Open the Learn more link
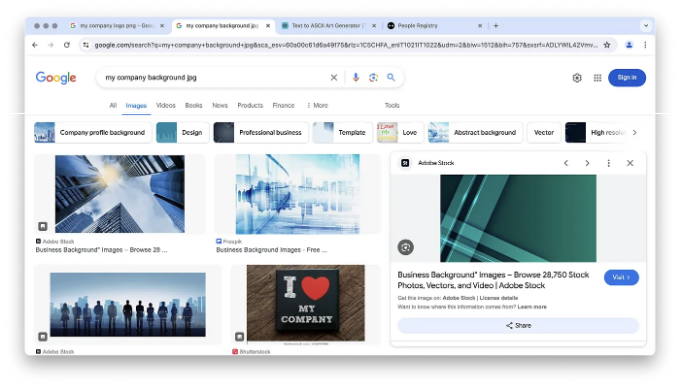This screenshot has height=388, width=680. (x=532, y=307)
